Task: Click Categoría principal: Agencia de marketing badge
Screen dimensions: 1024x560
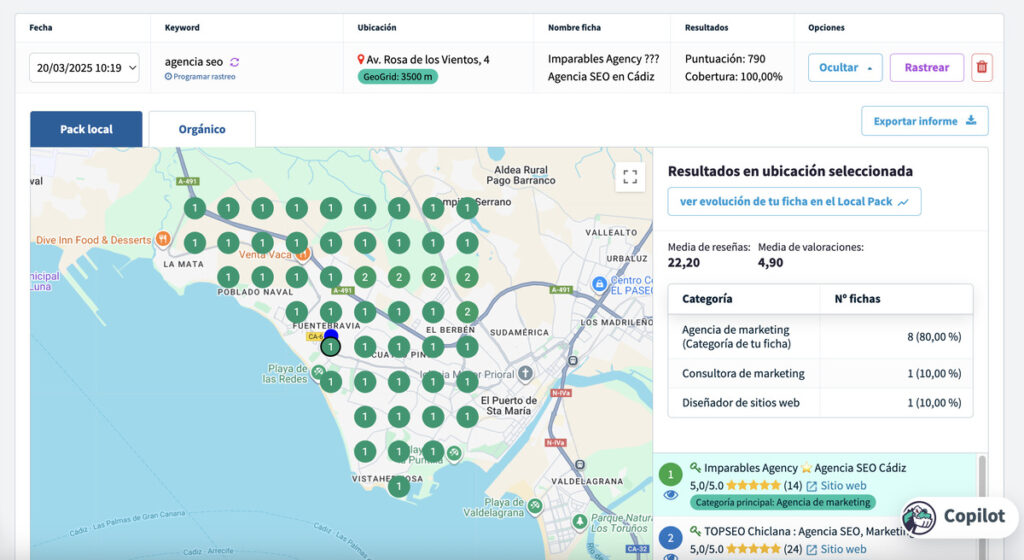Action: [782, 502]
